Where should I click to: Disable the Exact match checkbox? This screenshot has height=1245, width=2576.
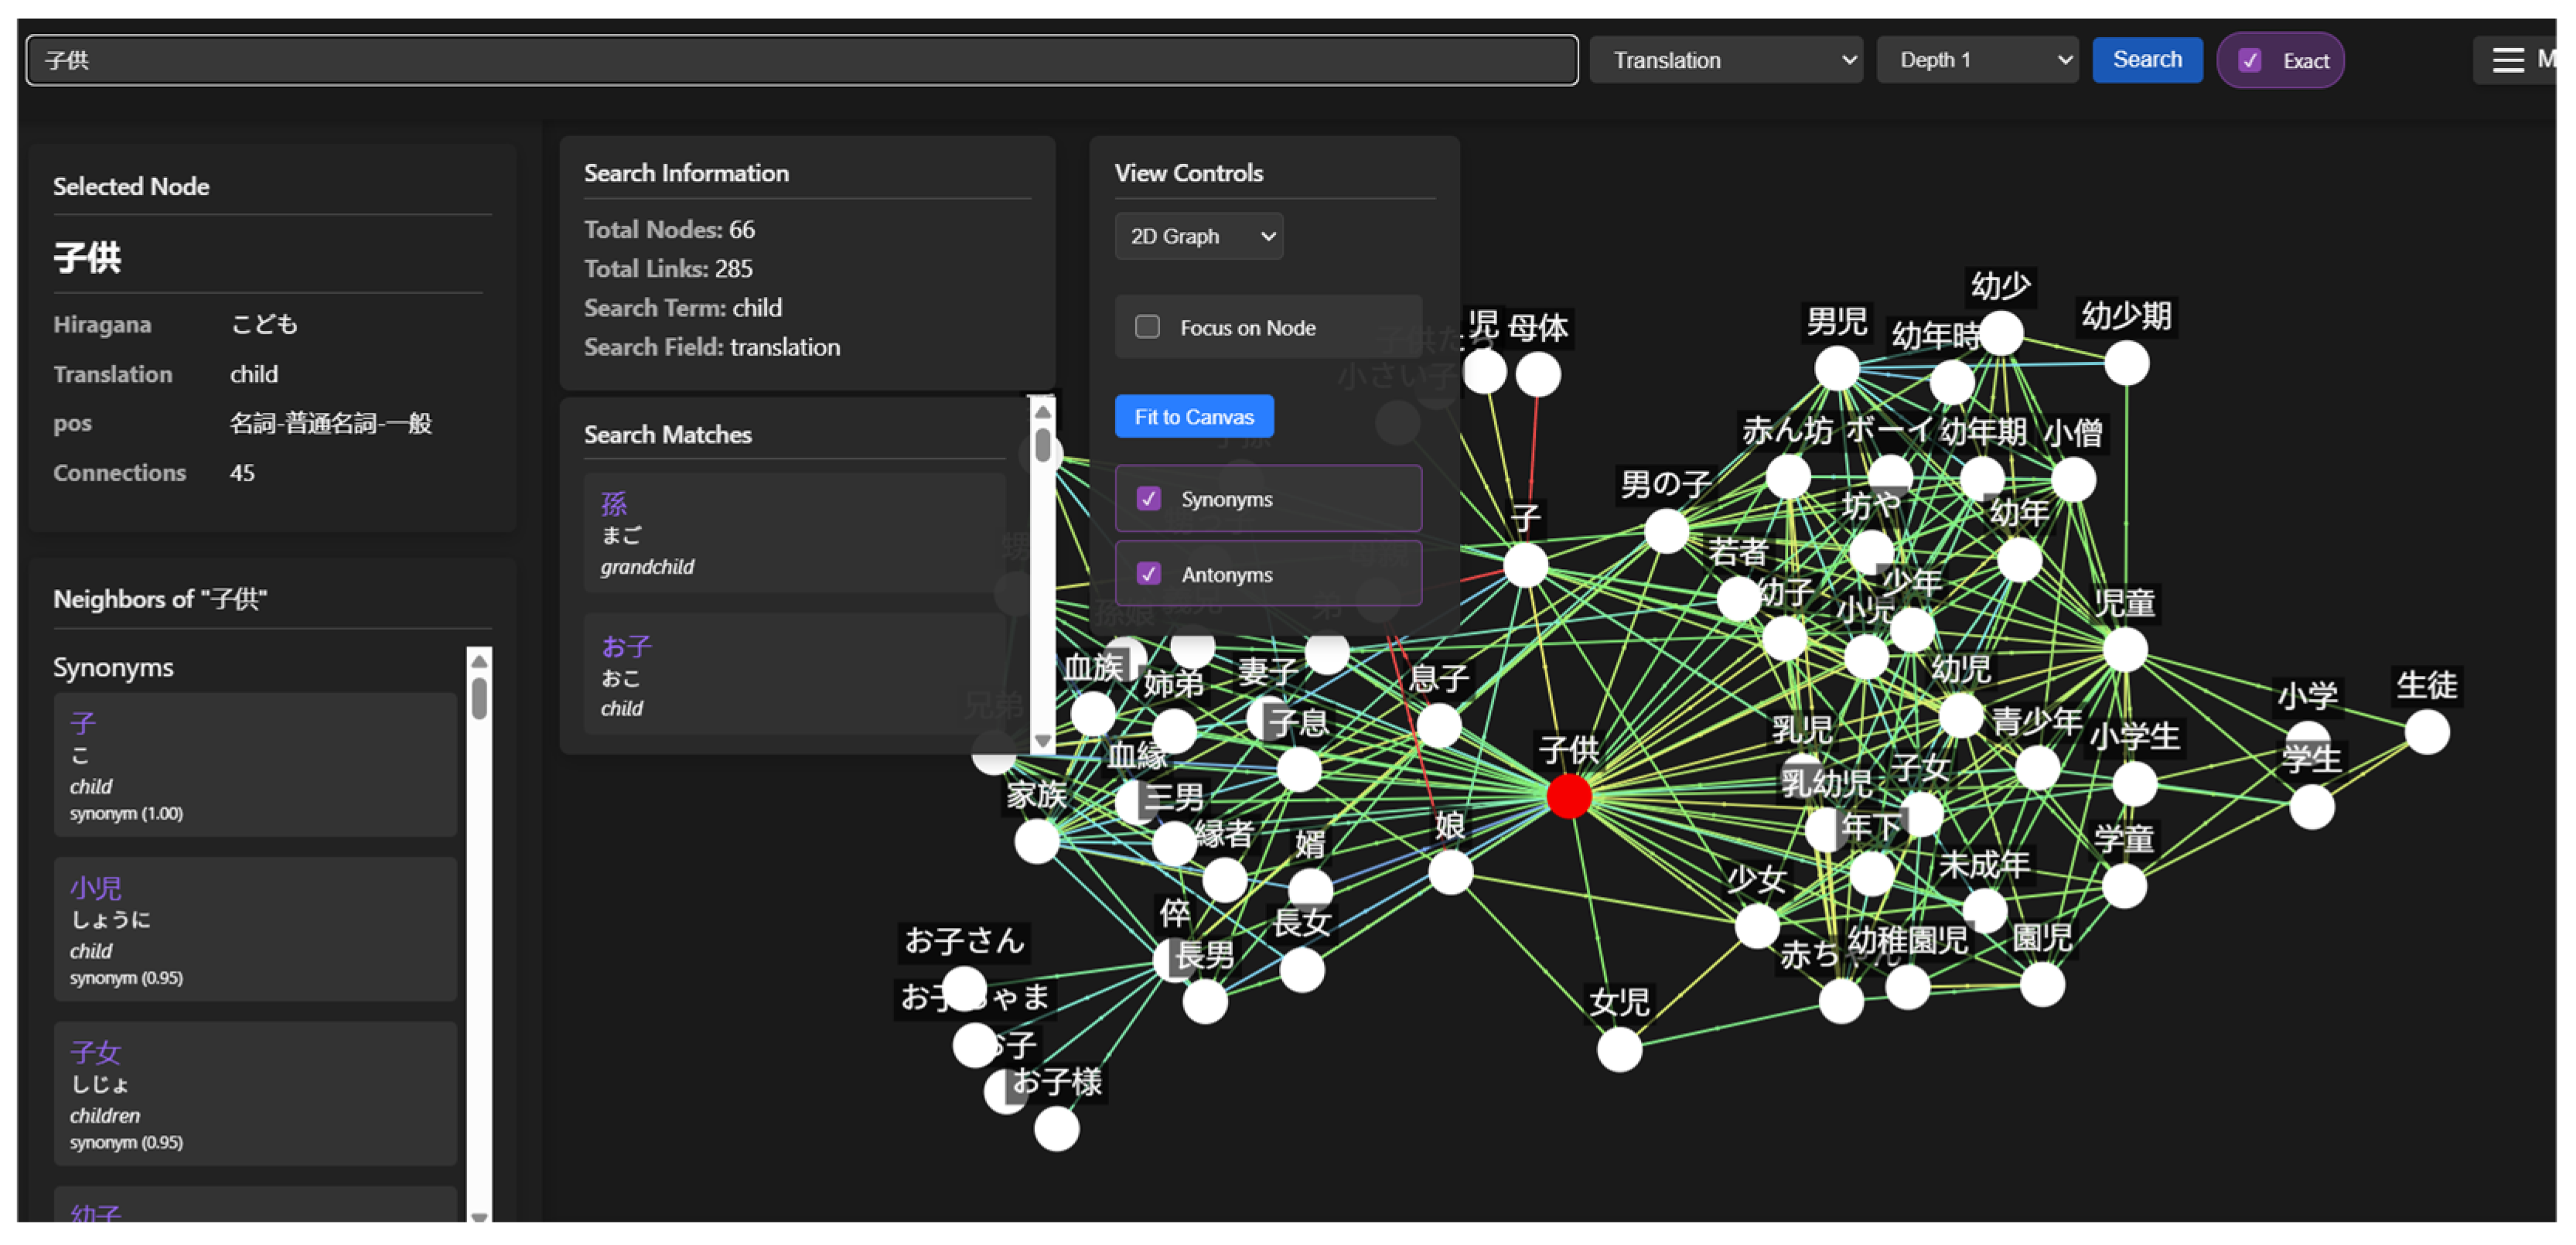[x=2249, y=60]
